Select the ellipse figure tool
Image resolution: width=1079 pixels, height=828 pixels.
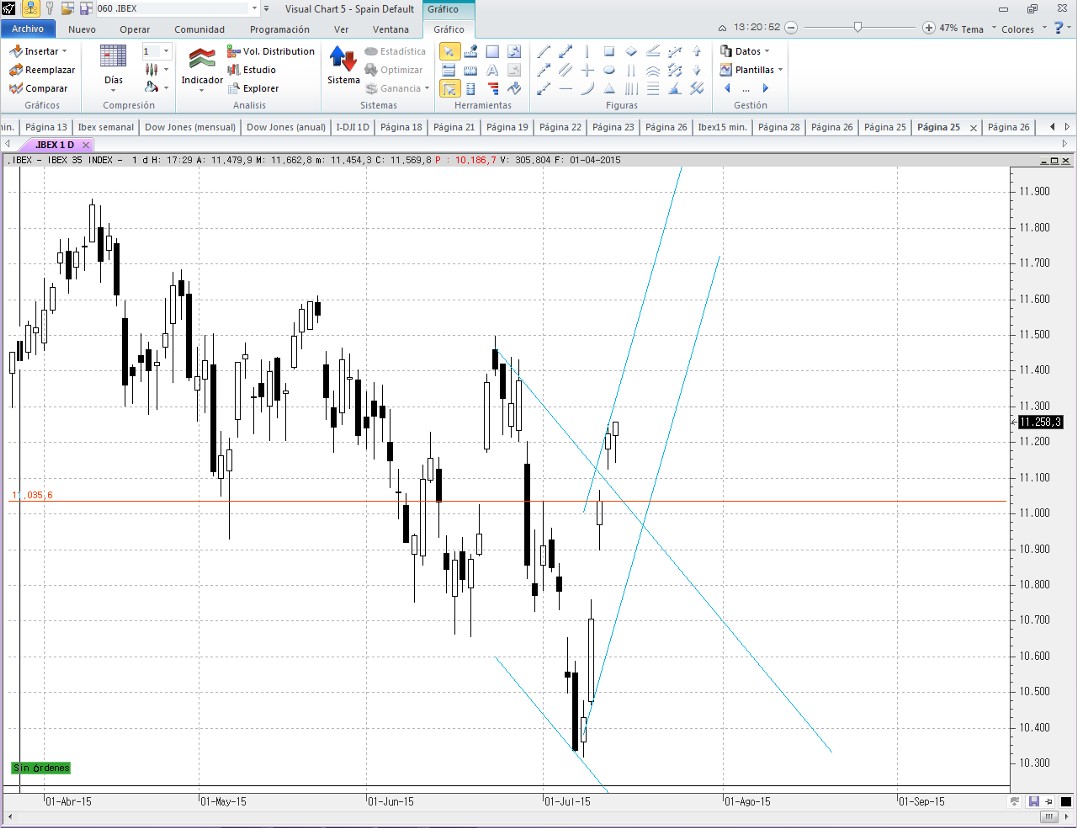609,70
